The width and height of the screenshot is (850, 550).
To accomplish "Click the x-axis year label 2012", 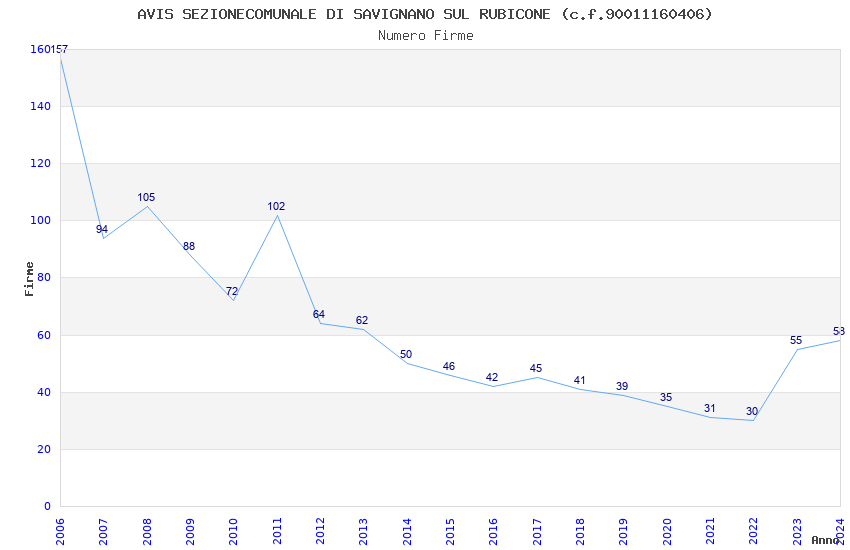I will 320,532.
